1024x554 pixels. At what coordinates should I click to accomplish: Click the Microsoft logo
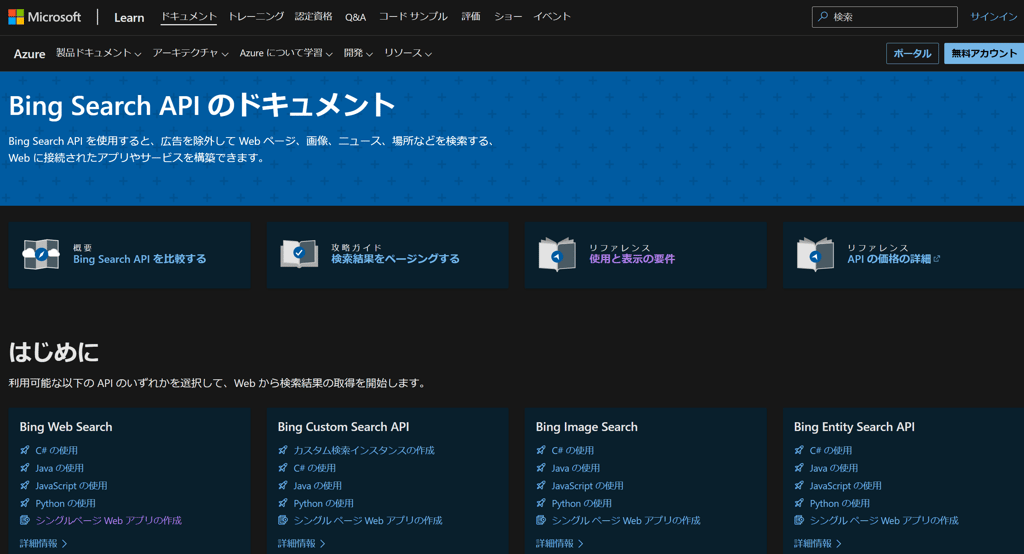click(x=44, y=17)
